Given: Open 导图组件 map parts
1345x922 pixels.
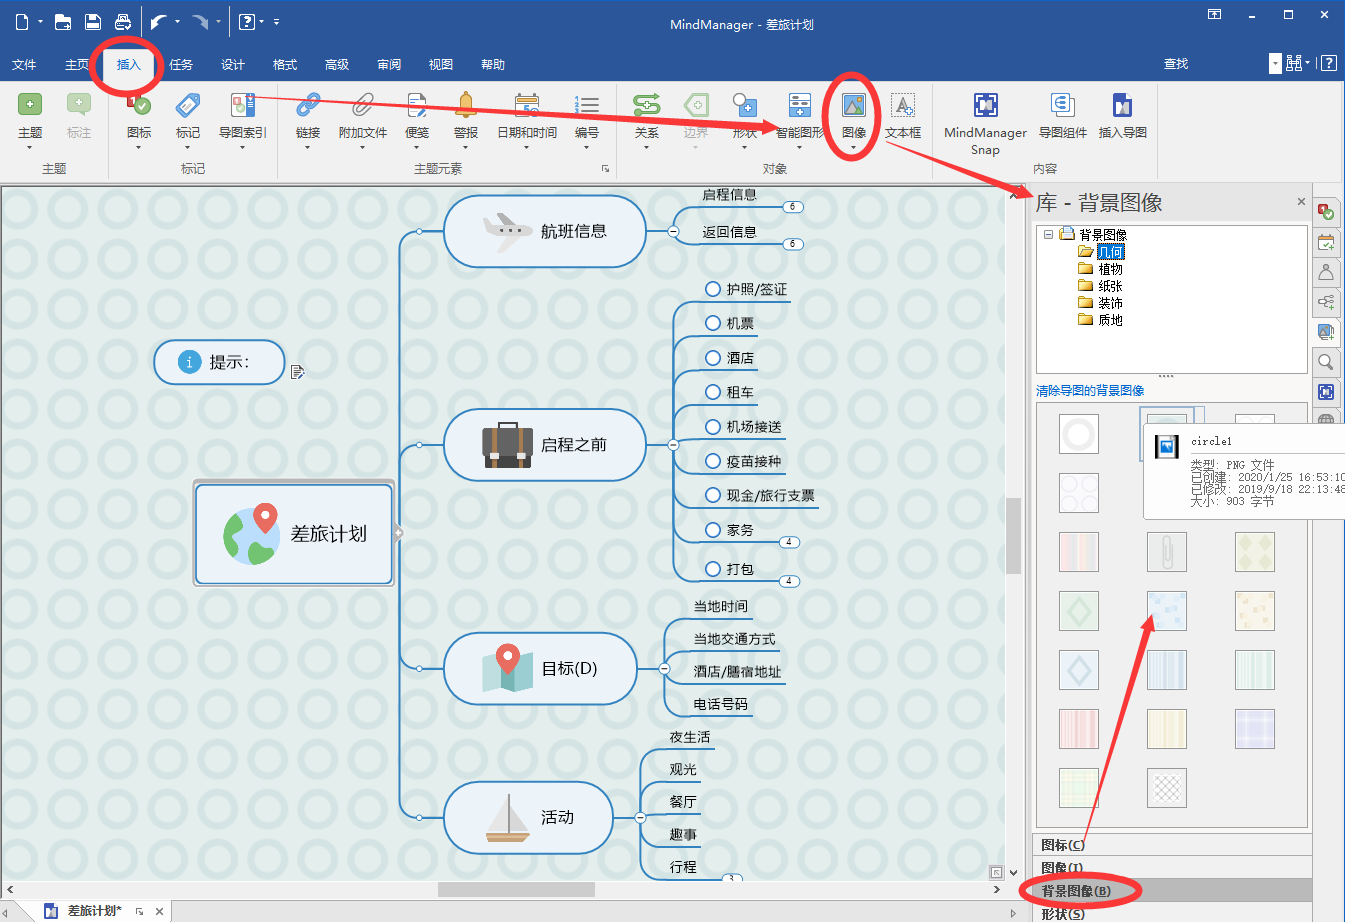Looking at the screenshot, I should (x=1062, y=115).
